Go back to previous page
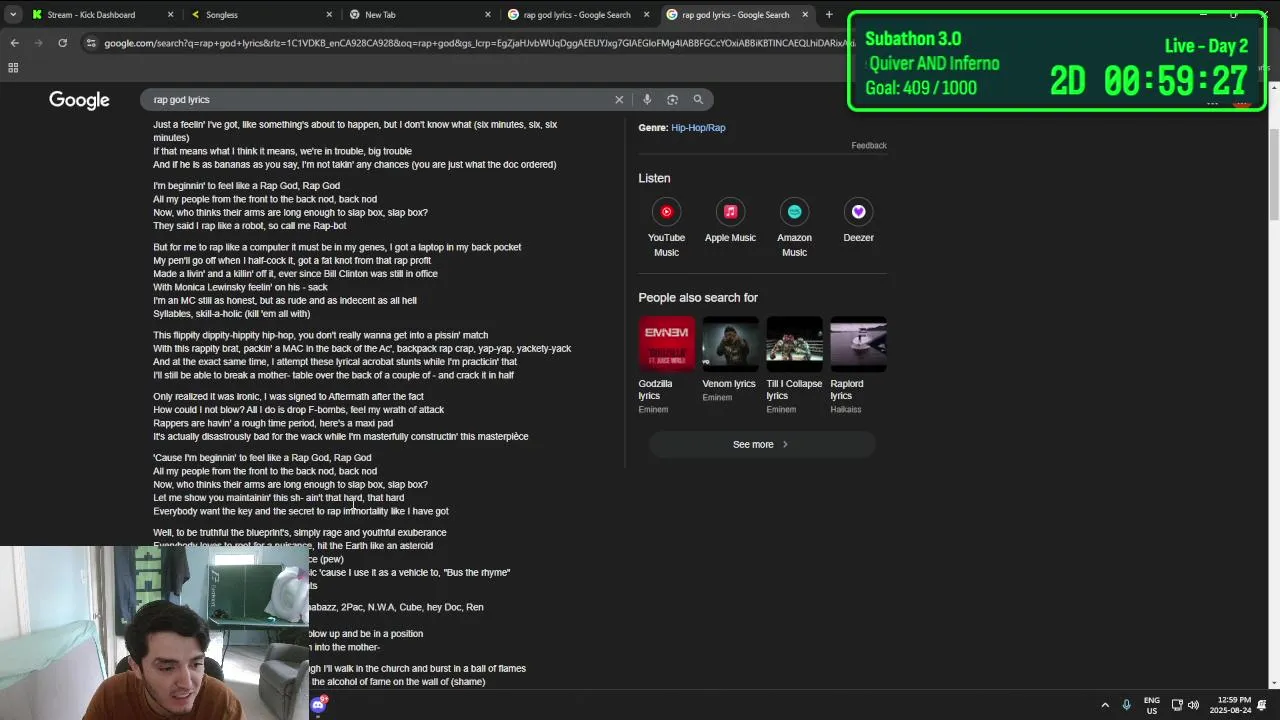Viewport: 1280px width, 720px height. point(14,43)
